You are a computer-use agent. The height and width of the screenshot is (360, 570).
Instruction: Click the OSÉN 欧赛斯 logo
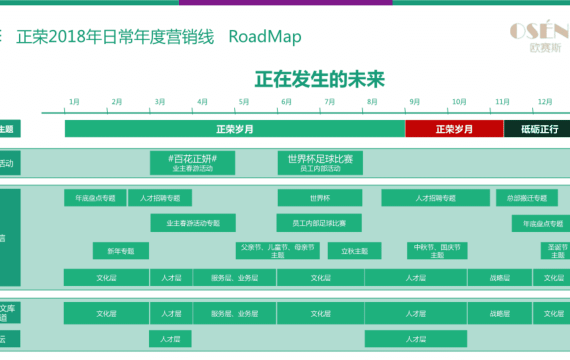(x=539, y=36)
